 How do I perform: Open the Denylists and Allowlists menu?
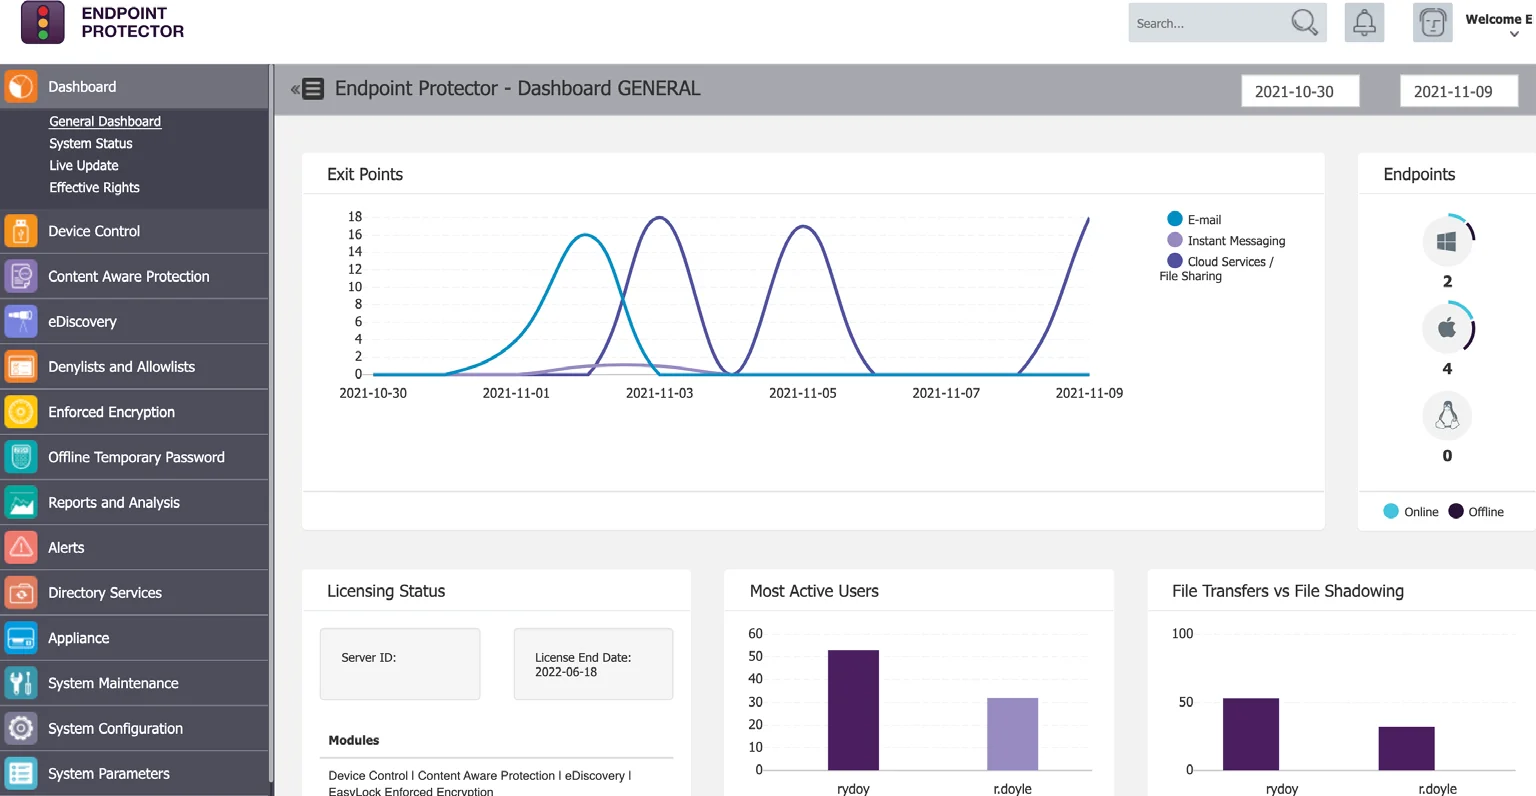[x=135, y=367]
